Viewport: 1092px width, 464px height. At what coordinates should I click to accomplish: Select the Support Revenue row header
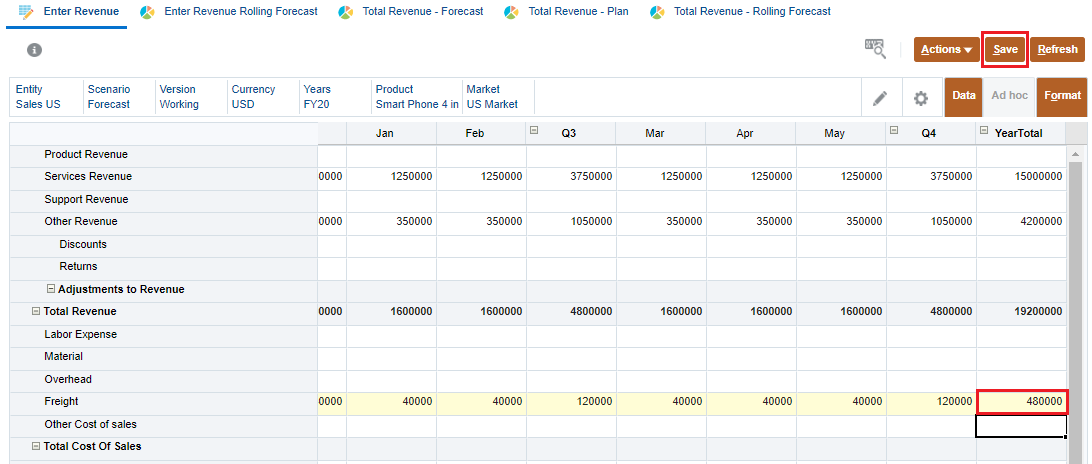(164, 200)
